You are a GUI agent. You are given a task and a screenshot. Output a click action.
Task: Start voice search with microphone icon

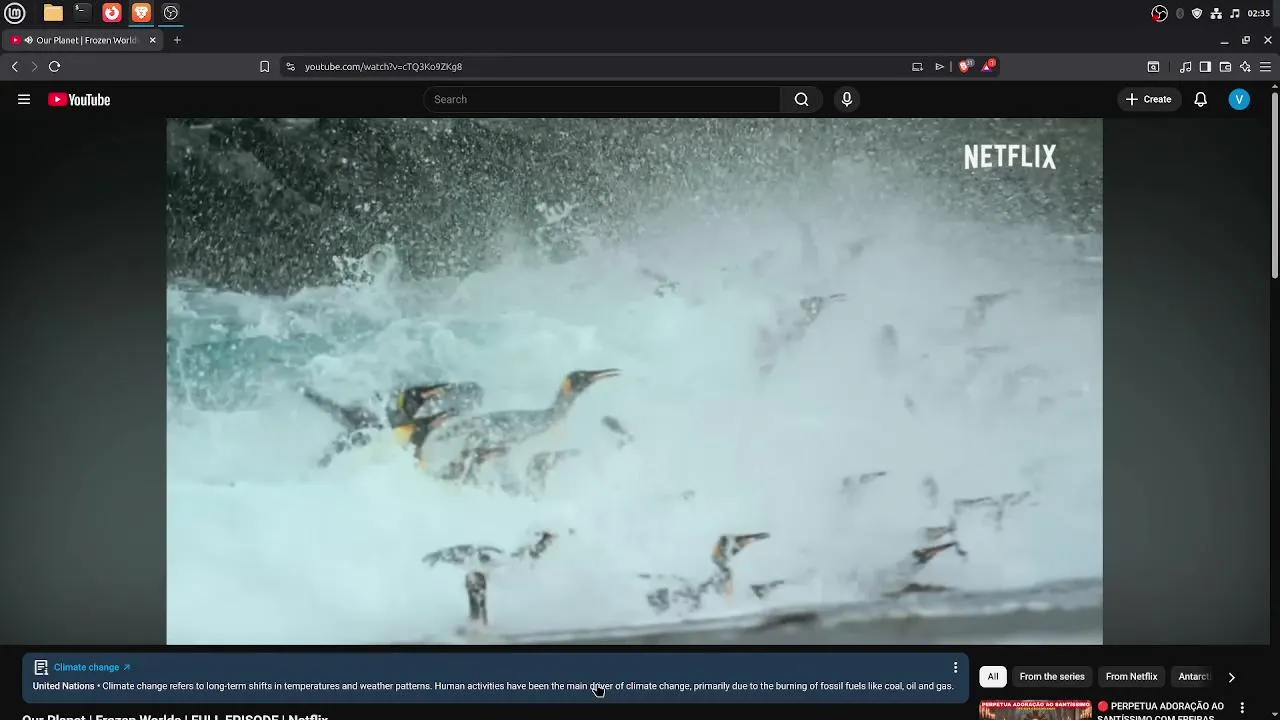click(847, 99)
